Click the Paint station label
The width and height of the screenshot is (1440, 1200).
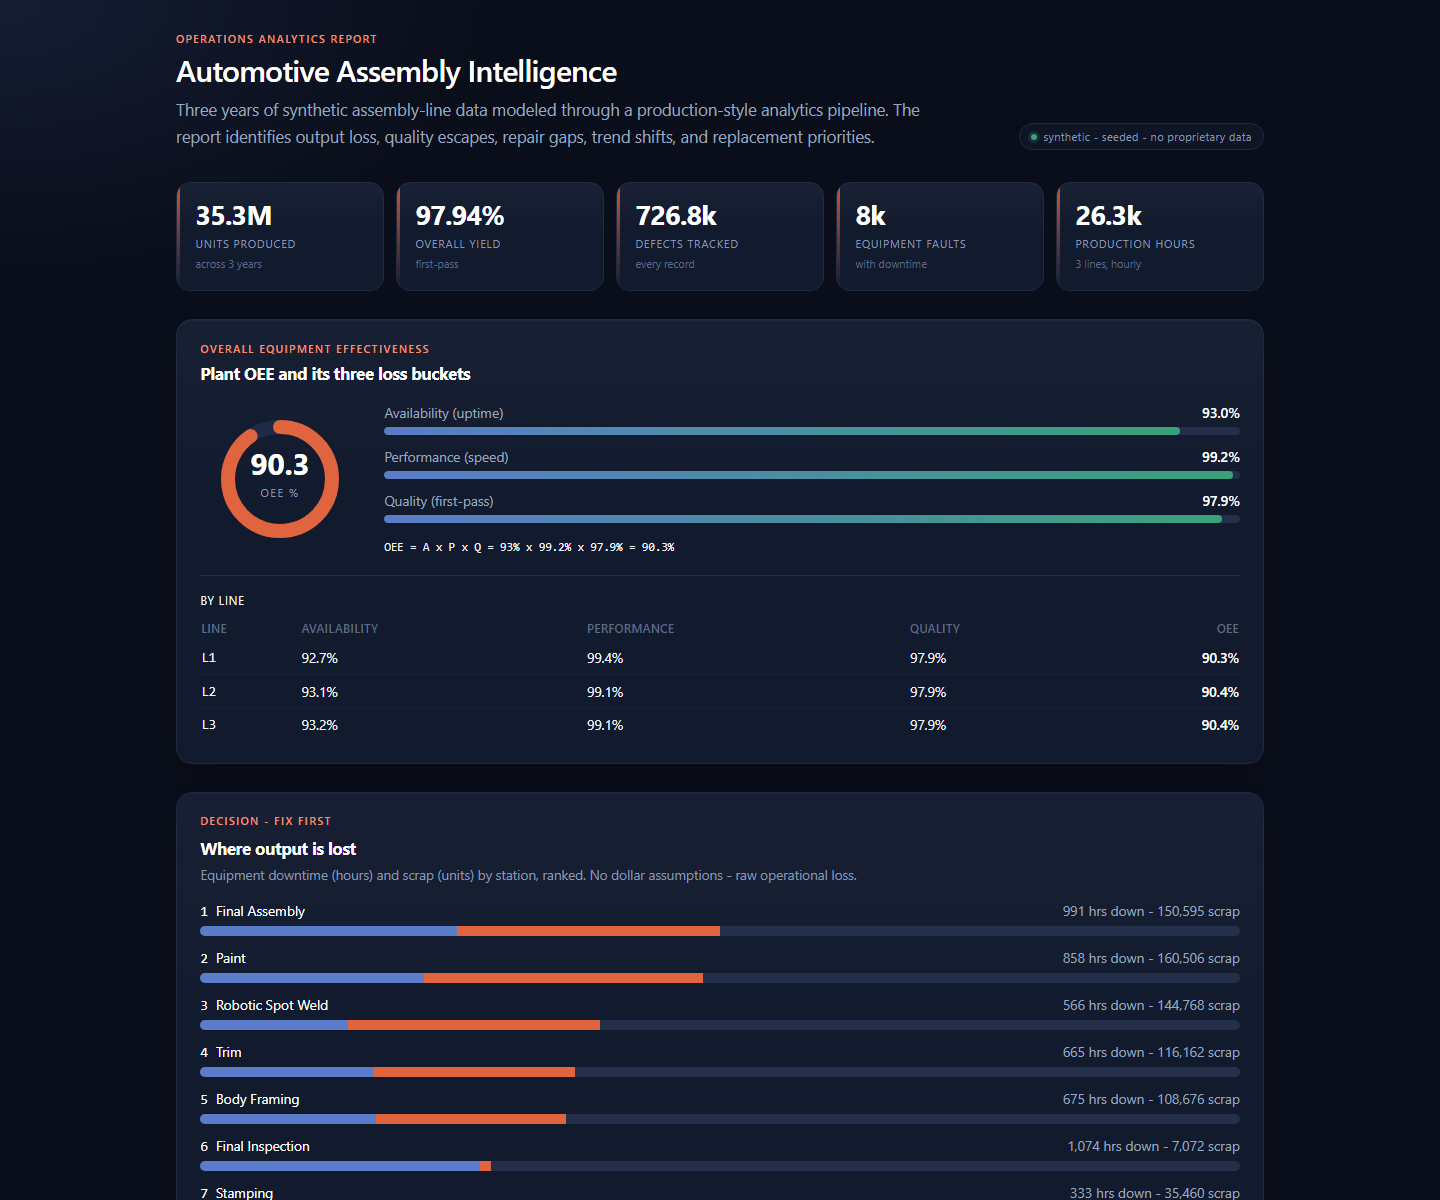(x=231, y=958)
